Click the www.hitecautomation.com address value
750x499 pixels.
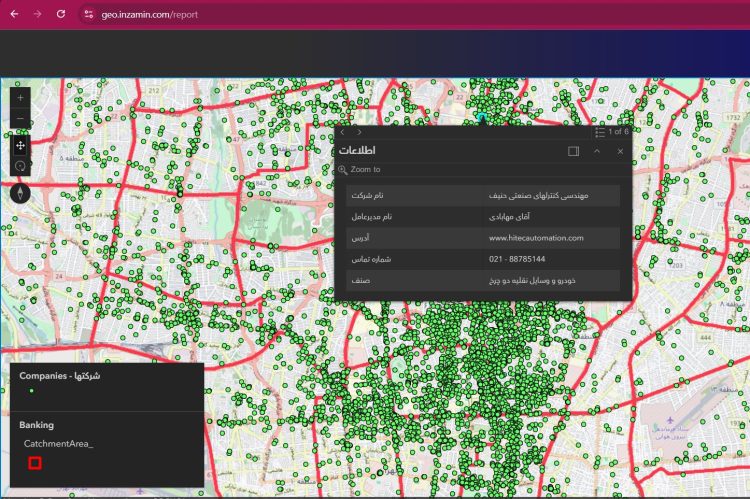[536, 238]
